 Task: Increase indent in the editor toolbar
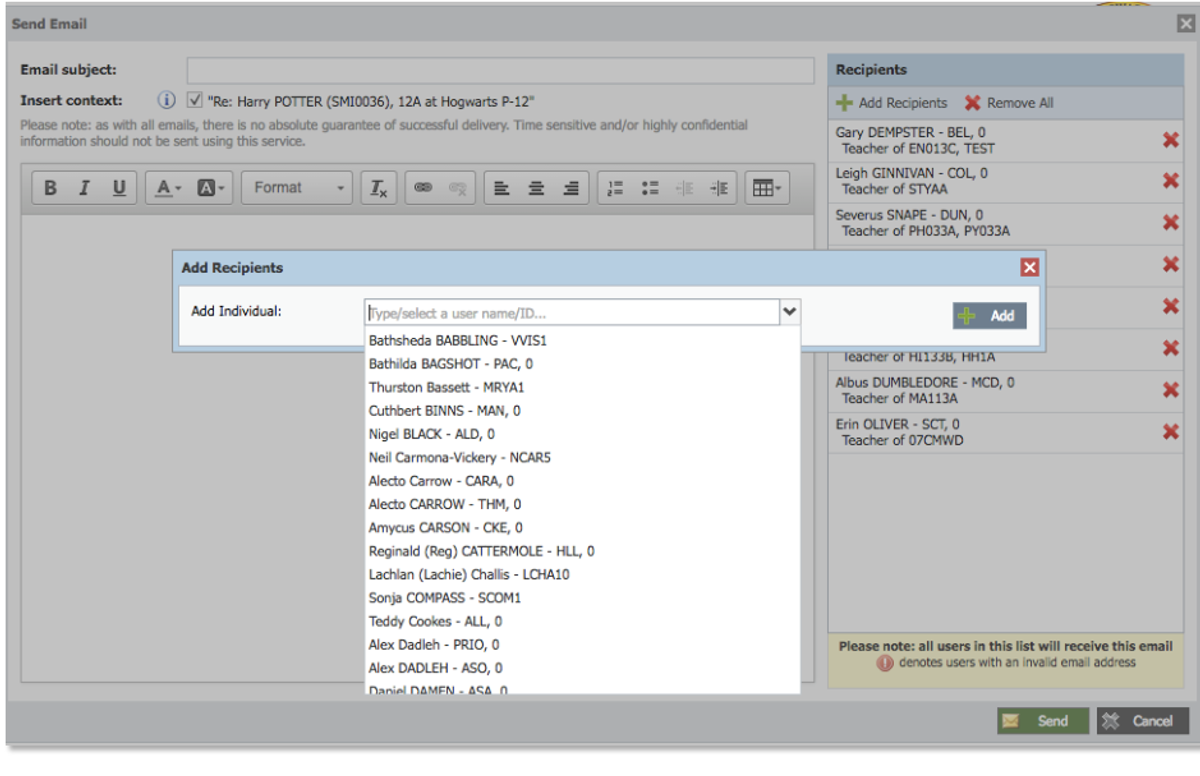(x=718, y=188)
